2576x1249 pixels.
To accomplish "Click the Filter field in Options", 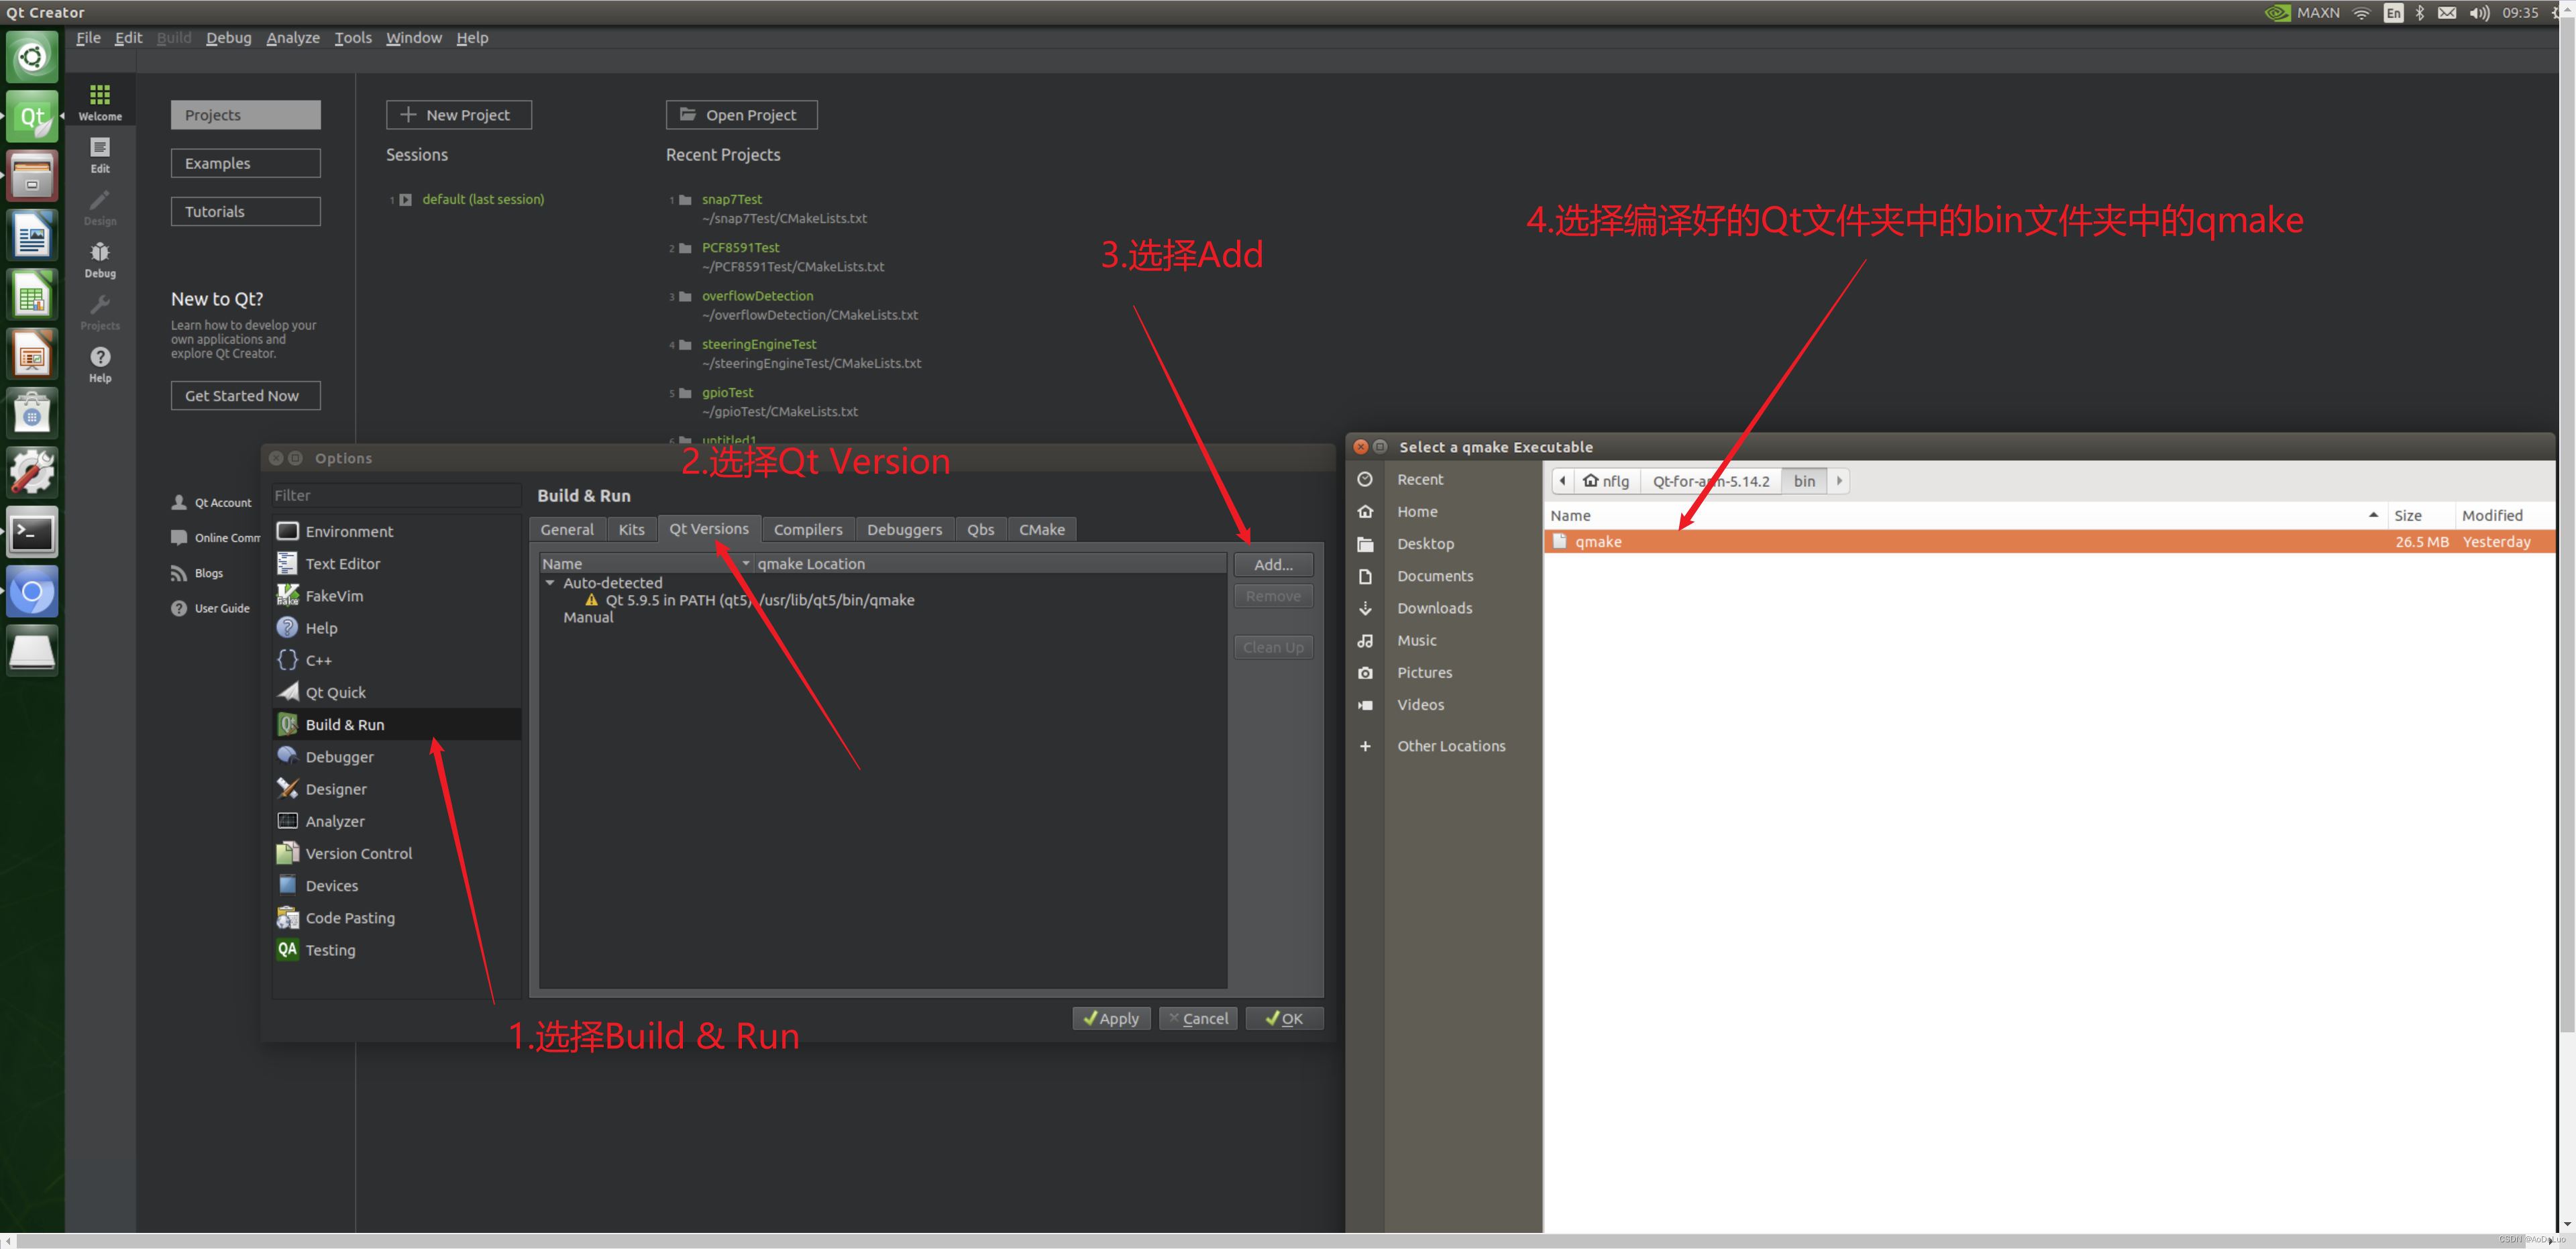I will coord(396,495).
